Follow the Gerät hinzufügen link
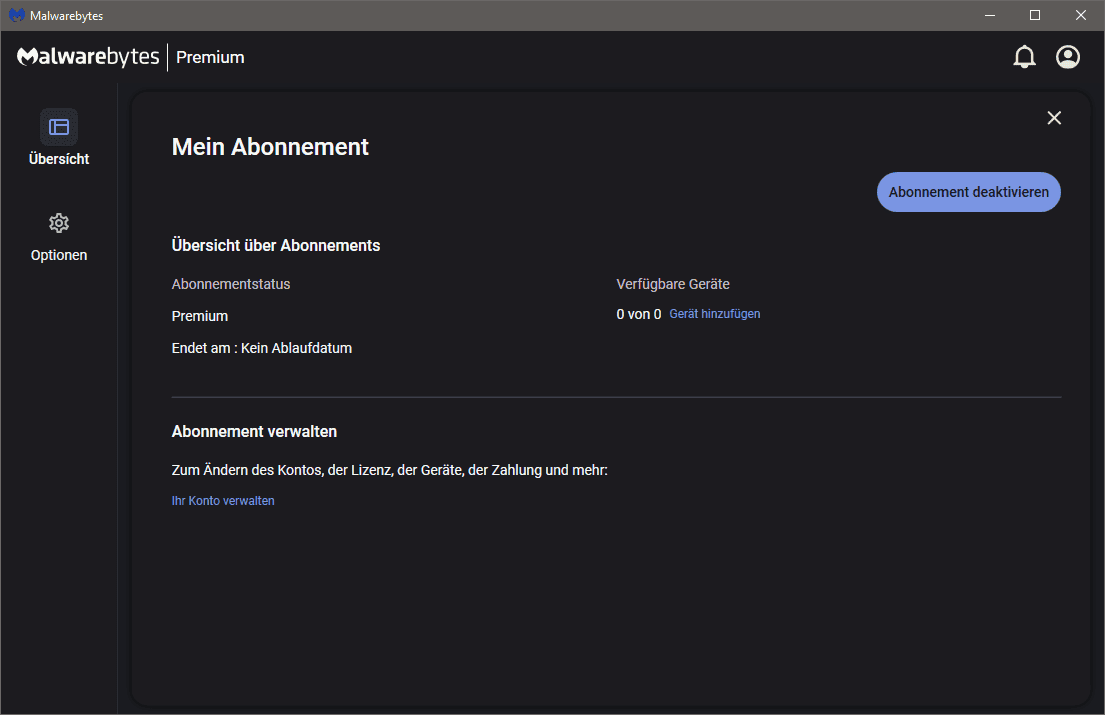 (715, 314)
